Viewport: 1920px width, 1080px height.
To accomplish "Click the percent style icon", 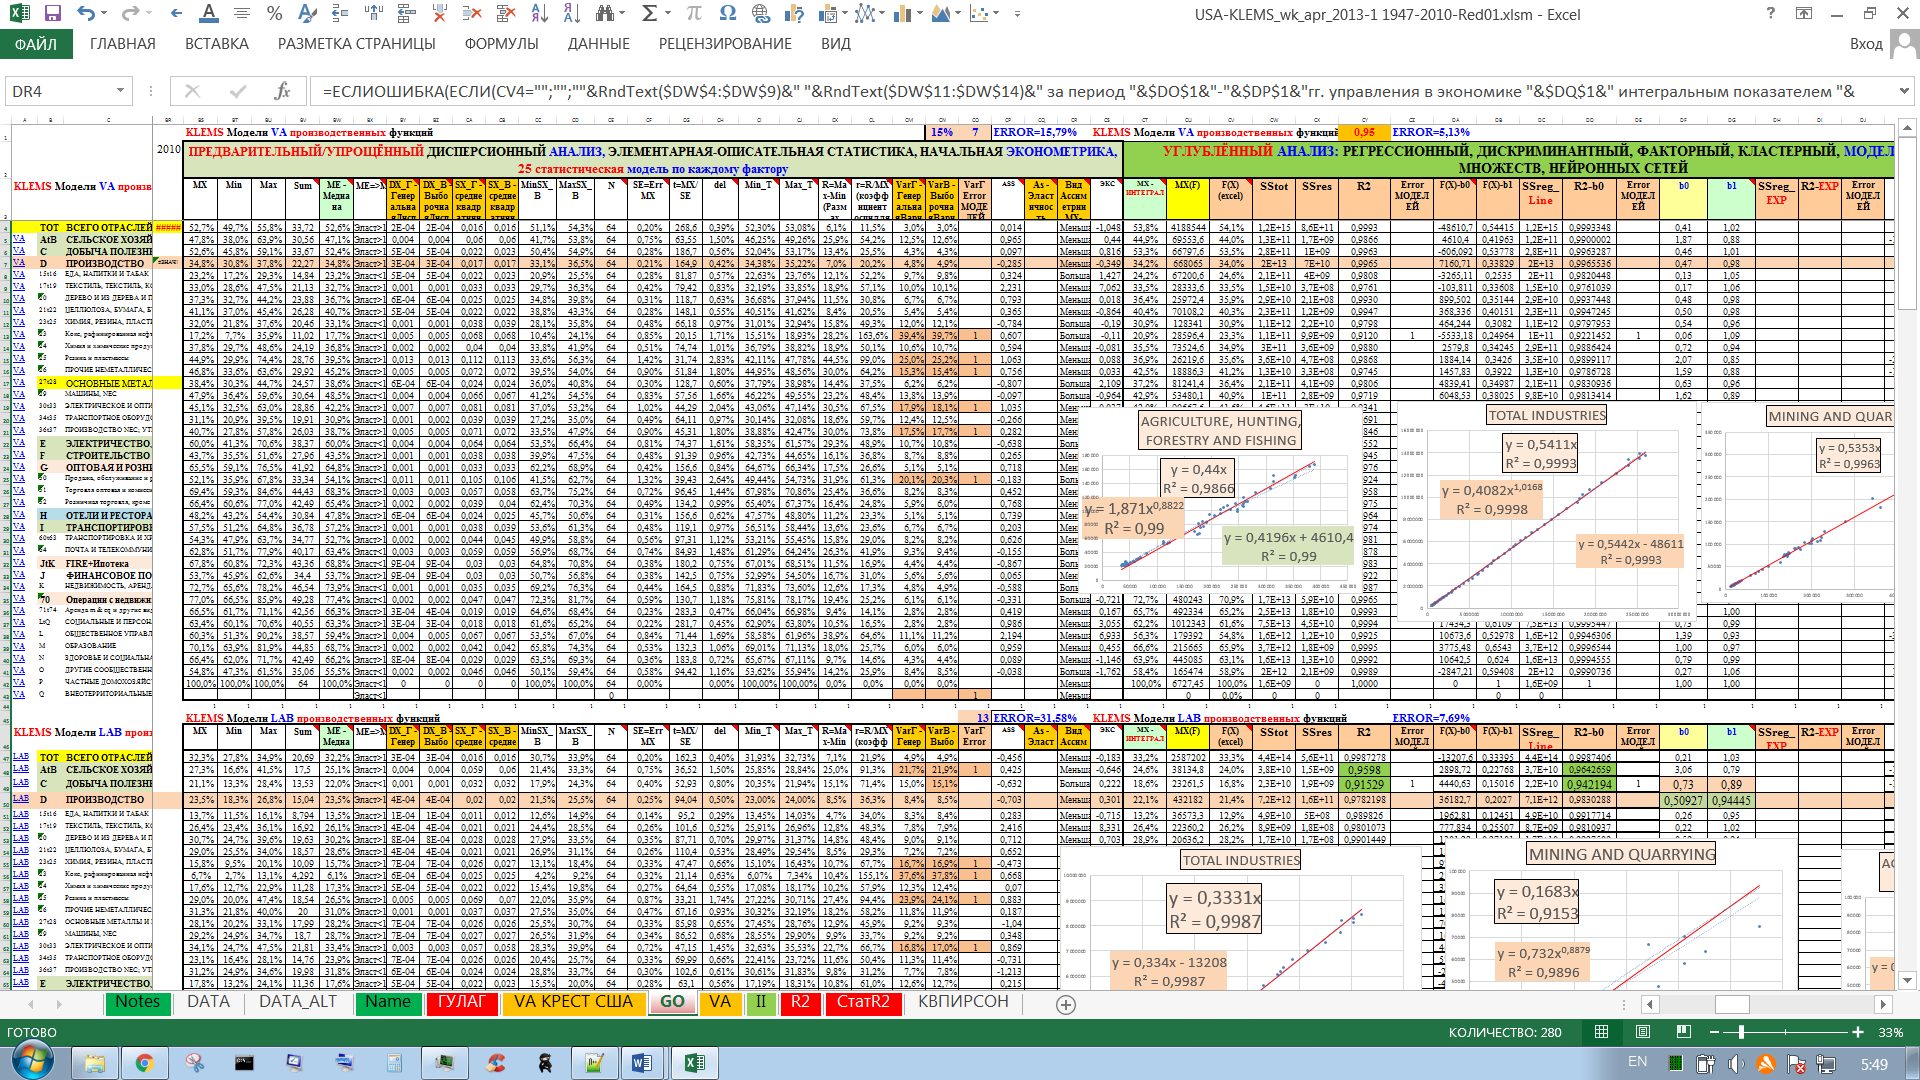I will pyautogui.click(x=274, y=14).
